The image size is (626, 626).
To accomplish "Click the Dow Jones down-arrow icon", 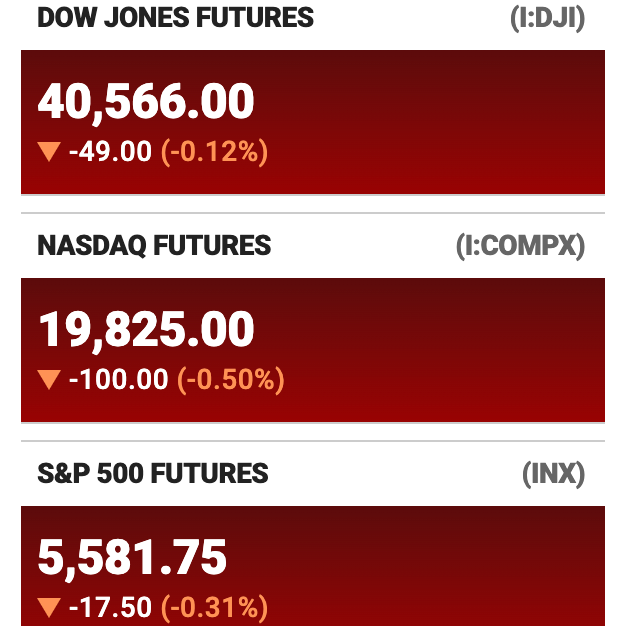I will coord(49,152).
